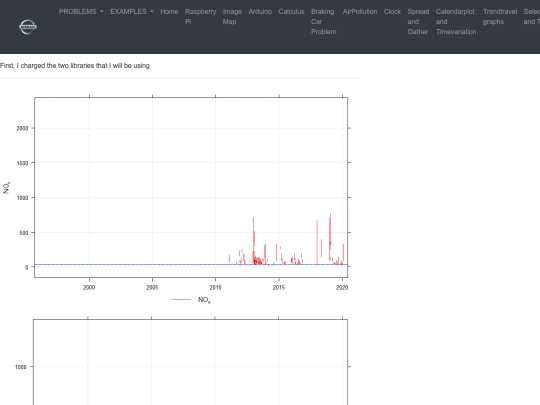Image resolution: width=540 pixels, height=405 pixels.
Task: Open the Clock page link
Action: [x=392, y=12]
